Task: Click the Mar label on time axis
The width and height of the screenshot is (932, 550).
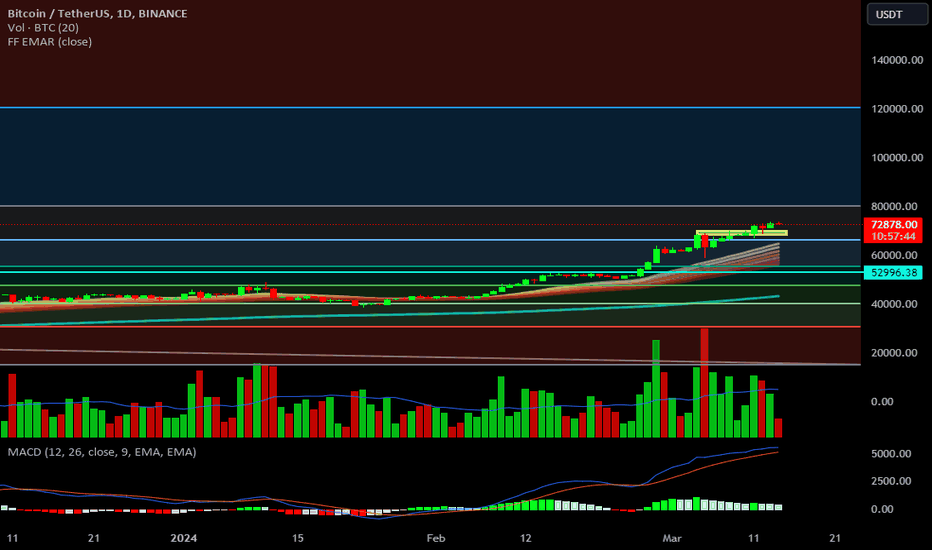Action: [x=672, y=538]
